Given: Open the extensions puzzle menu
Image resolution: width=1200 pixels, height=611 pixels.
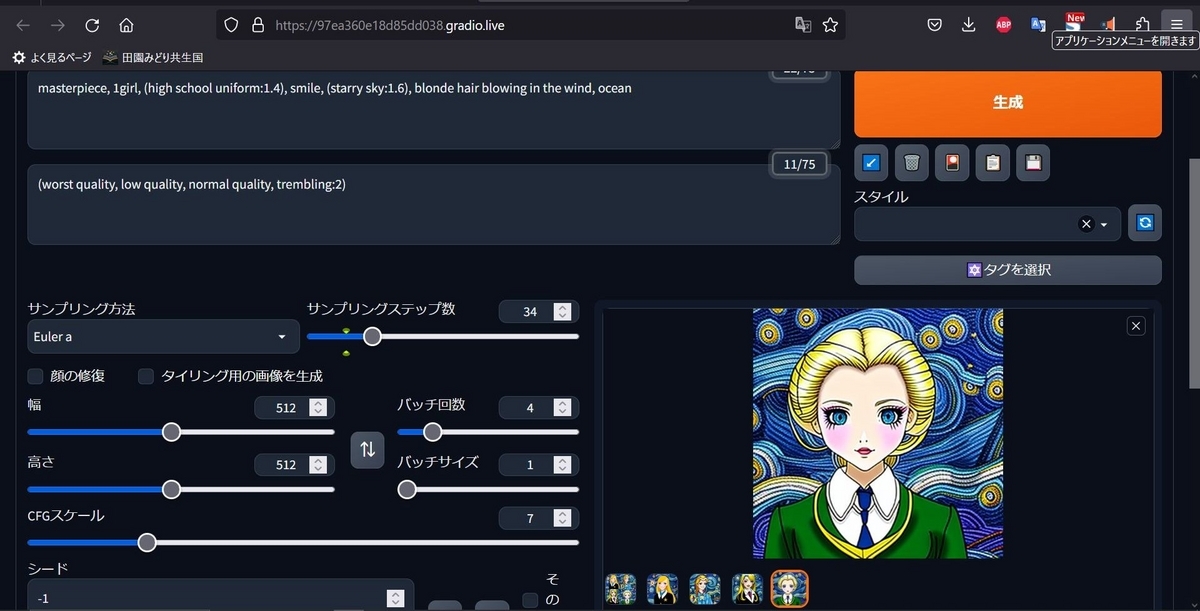Looking at the screenshot, I should point(1142,25).
